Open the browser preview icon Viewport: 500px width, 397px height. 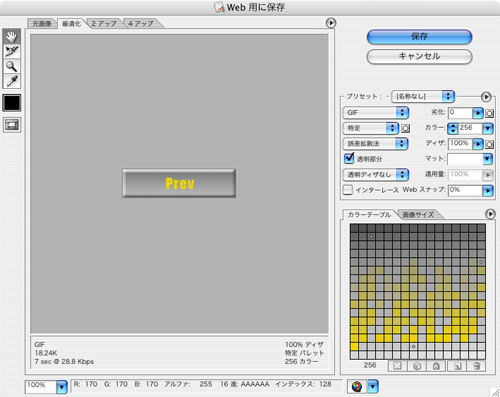(357, 387)
